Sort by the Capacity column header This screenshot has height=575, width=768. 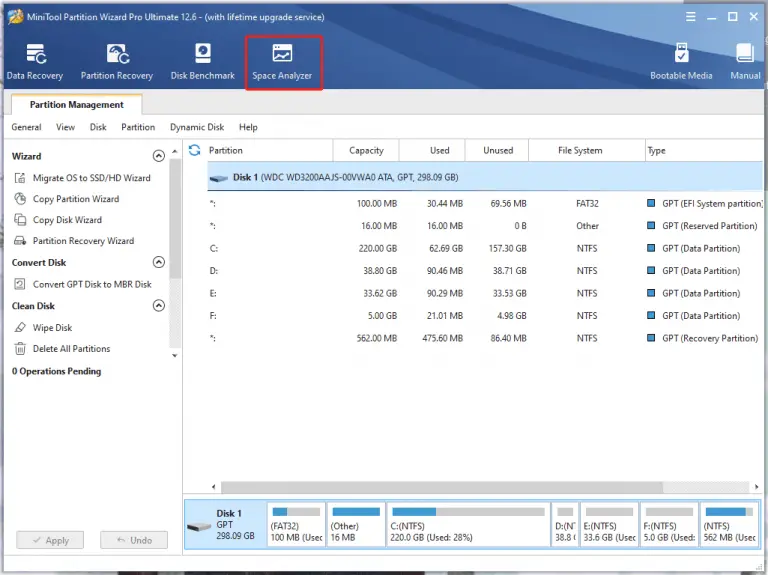tap(366, 150)
